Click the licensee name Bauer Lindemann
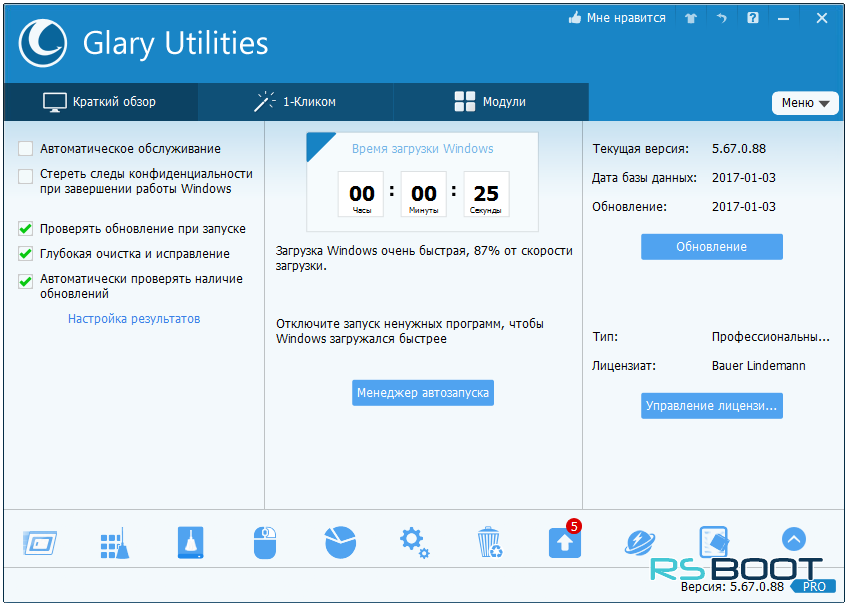This screenshot has width=848, height=606. (759, 366)
